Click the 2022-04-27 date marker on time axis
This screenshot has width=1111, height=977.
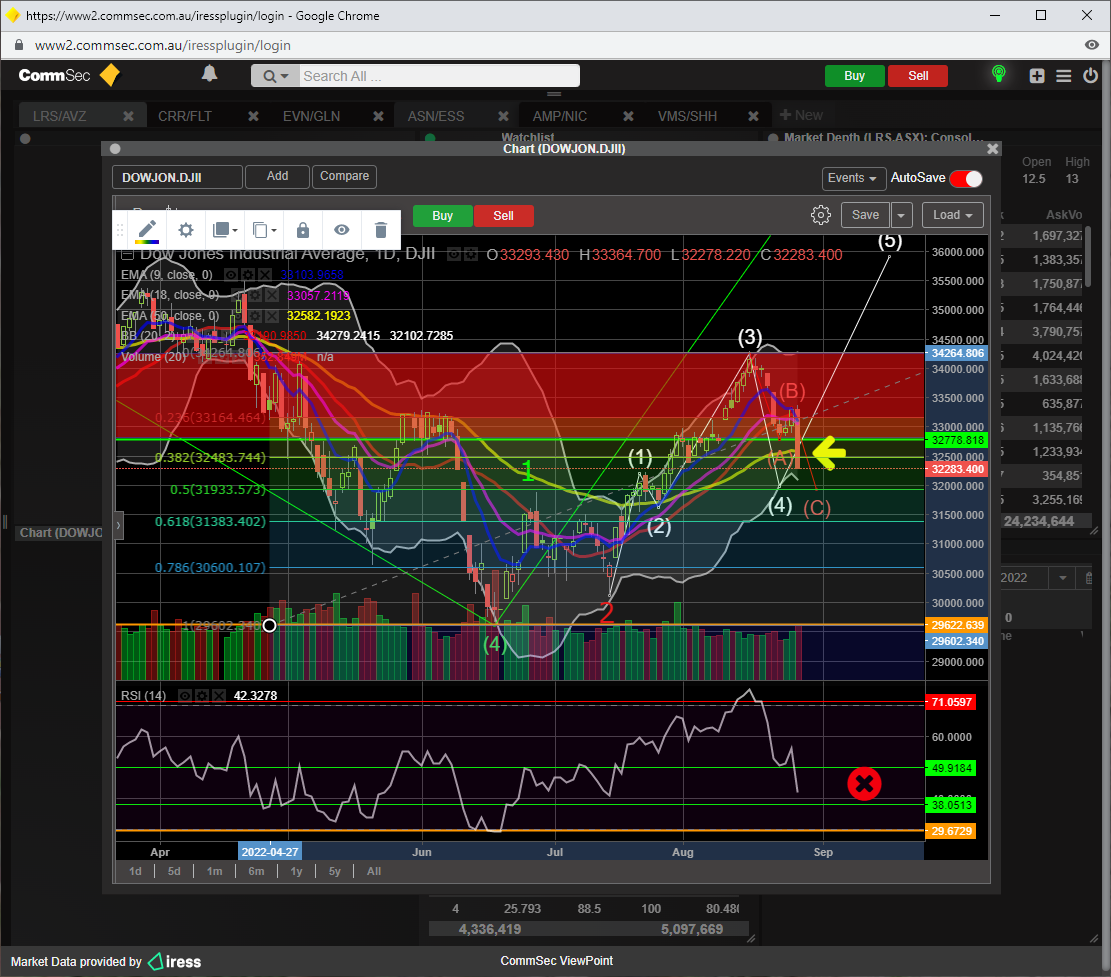(x=270, y=852)
